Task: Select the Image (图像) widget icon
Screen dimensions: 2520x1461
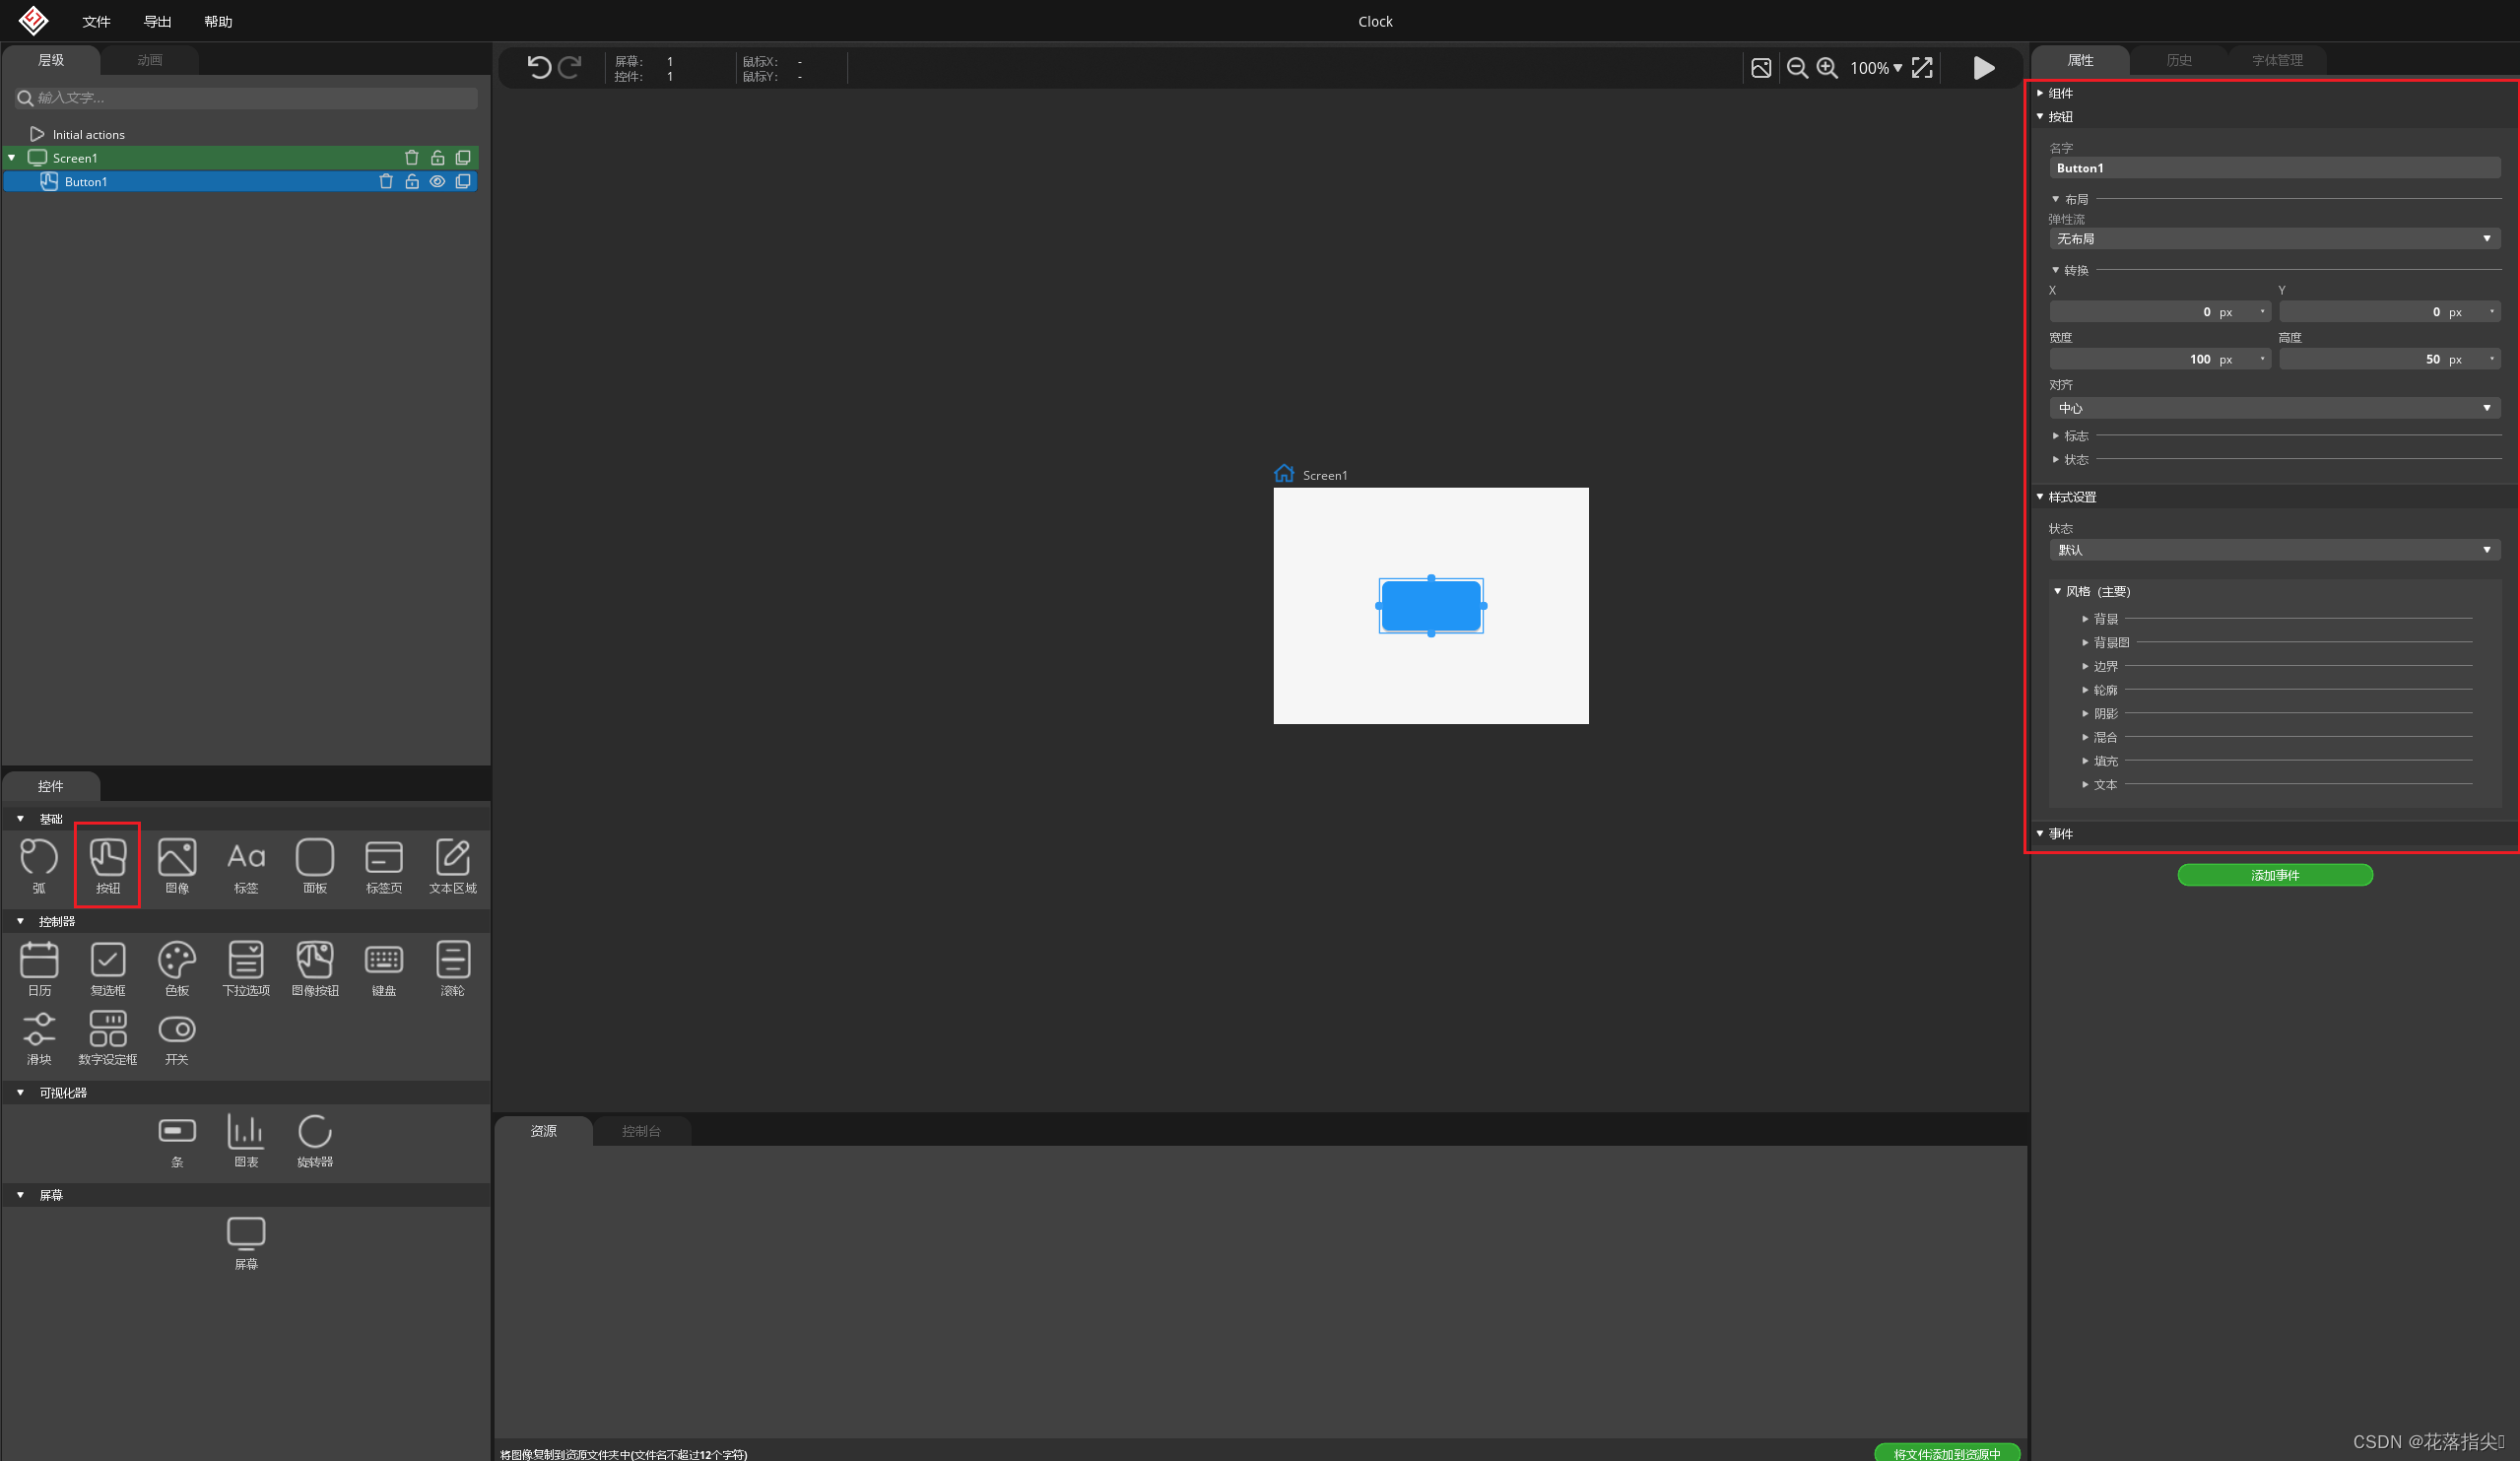Action: pos(177,858)
